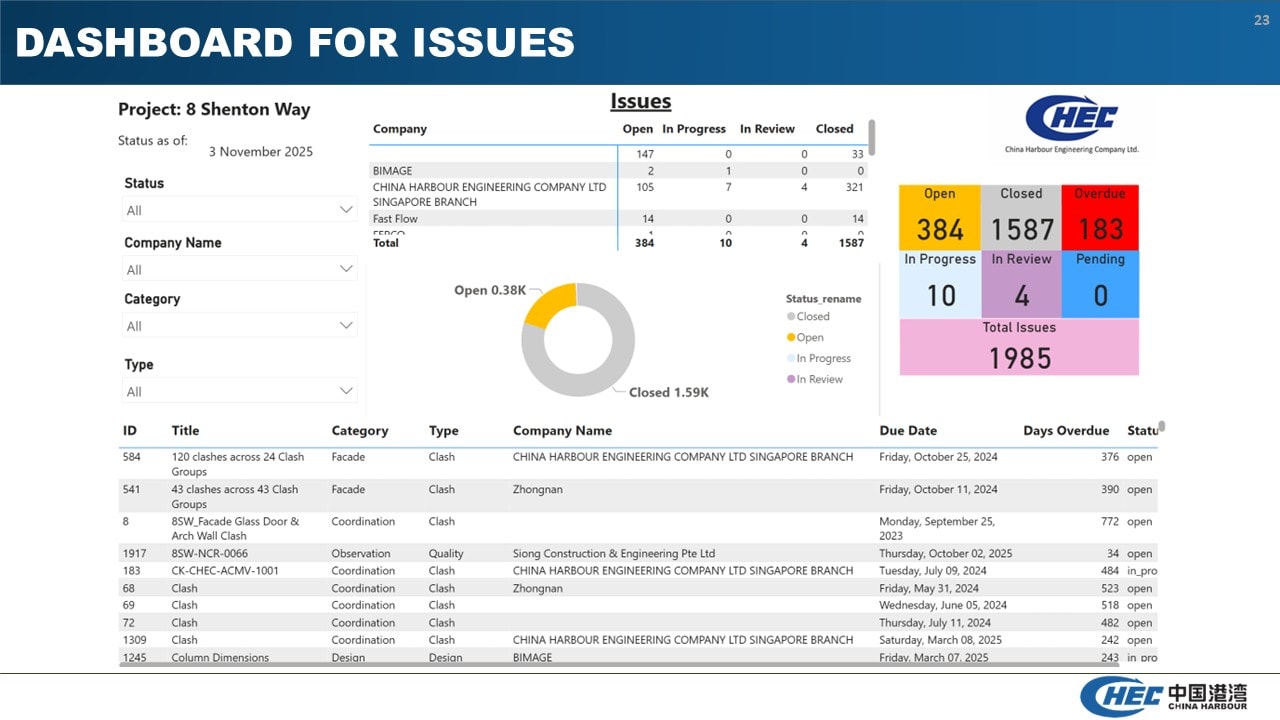Click the 'Open 0.38K' chart label
The height and width of the screenshot is (720, 1280).
coord(490,290)
